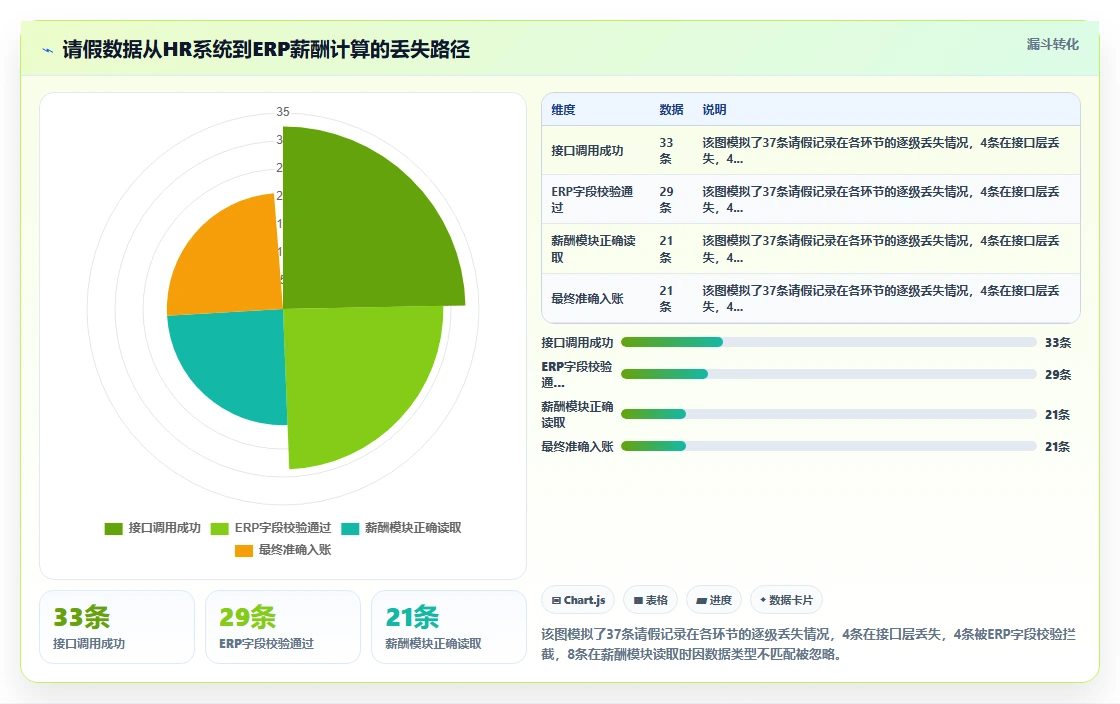Click the 33条 value beside first progress bar
1120x704 pixels.
(x=1058, y=343)
